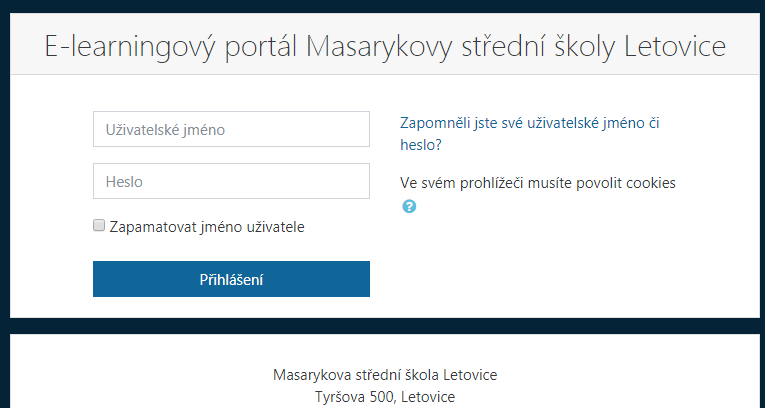The image size is (765, 408).
Task: Click the footer text 'Masarykova střední škola Letovice'
Action: [385, 375]
